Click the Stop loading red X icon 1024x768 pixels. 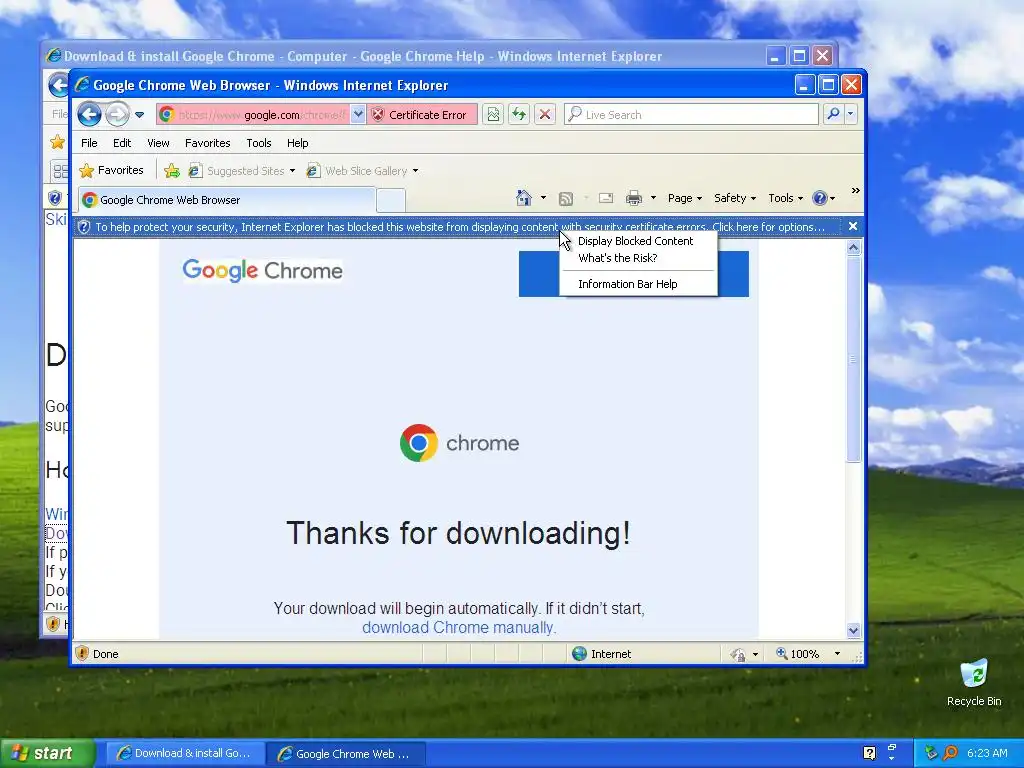(545, 115)
